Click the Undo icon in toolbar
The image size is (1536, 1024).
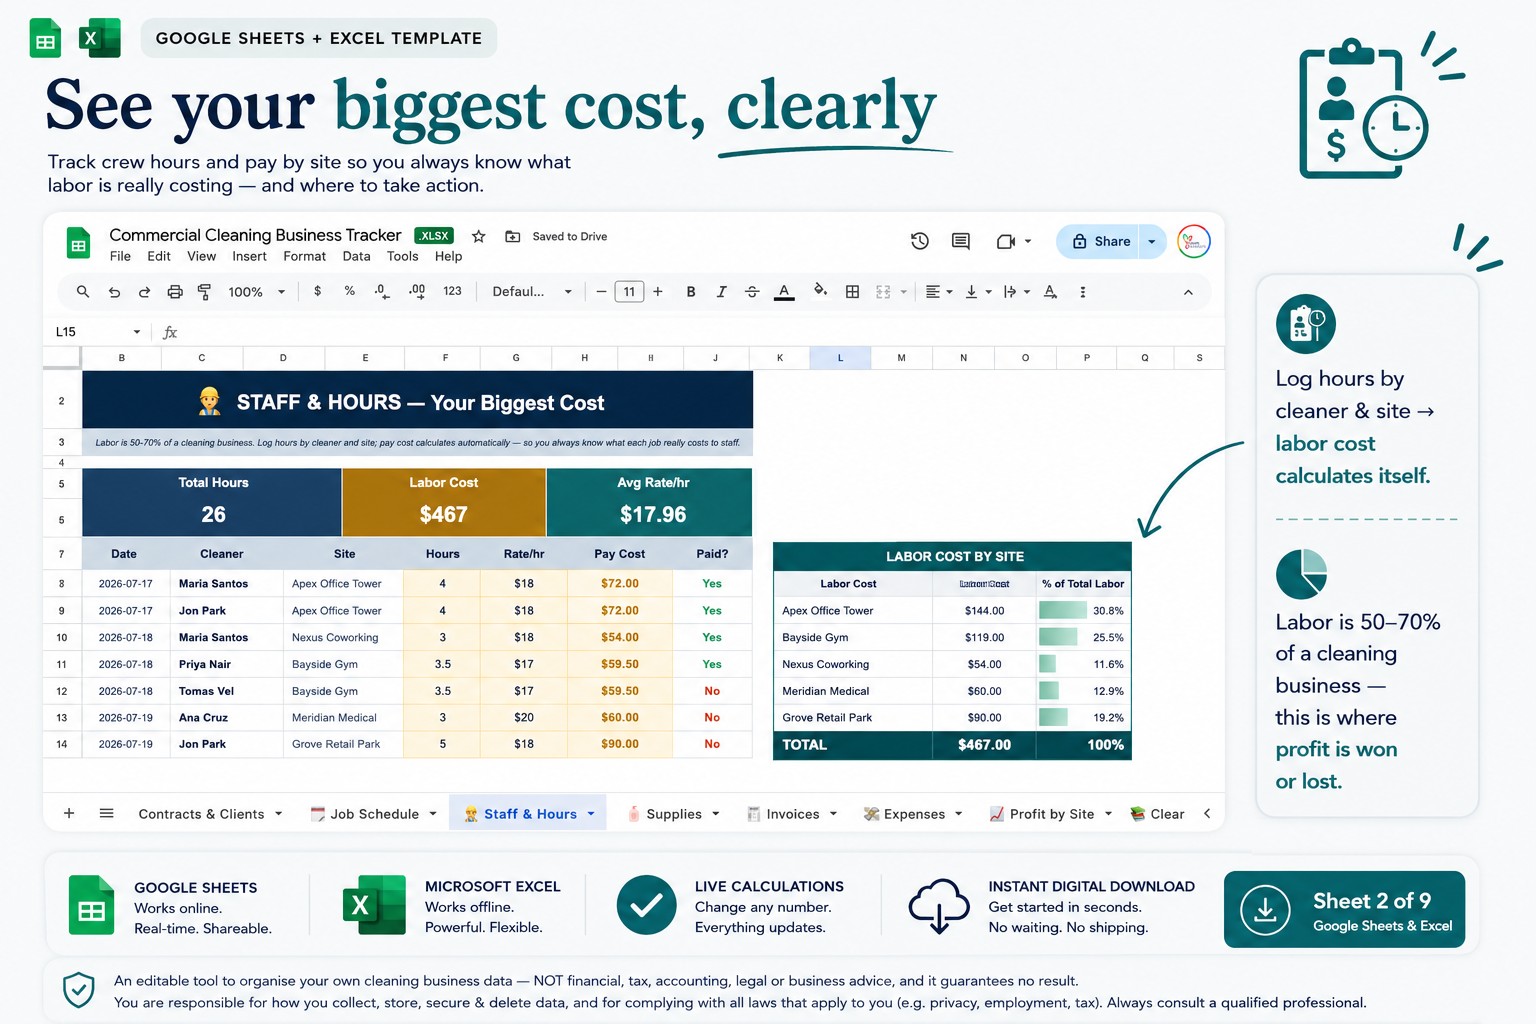(x=114, y=292)
